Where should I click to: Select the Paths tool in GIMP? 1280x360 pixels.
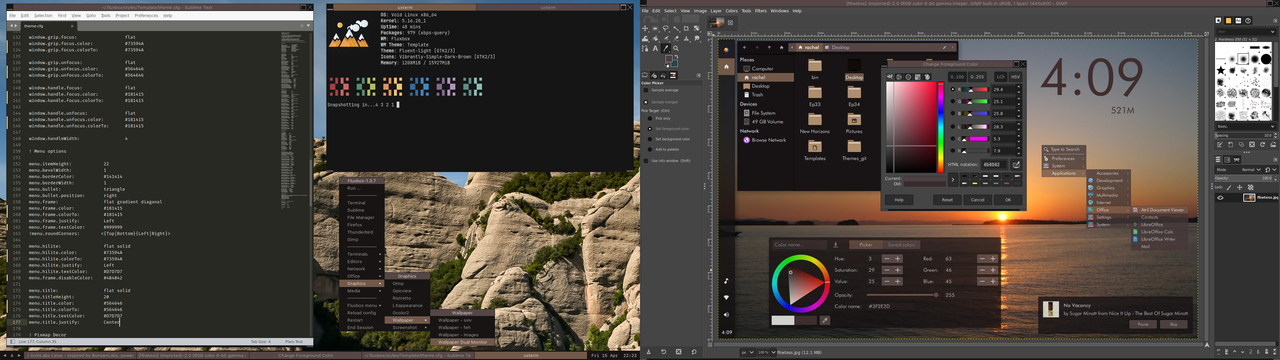[x=645, y=48]
